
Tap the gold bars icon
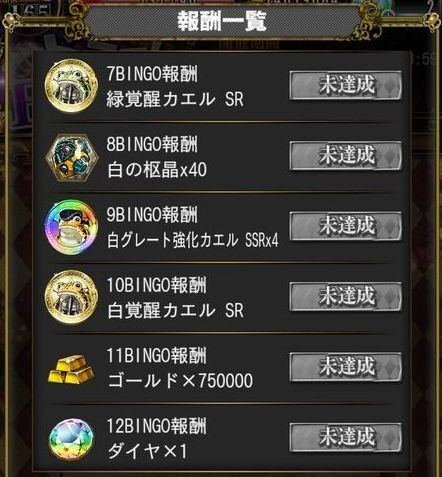point(71,369)
